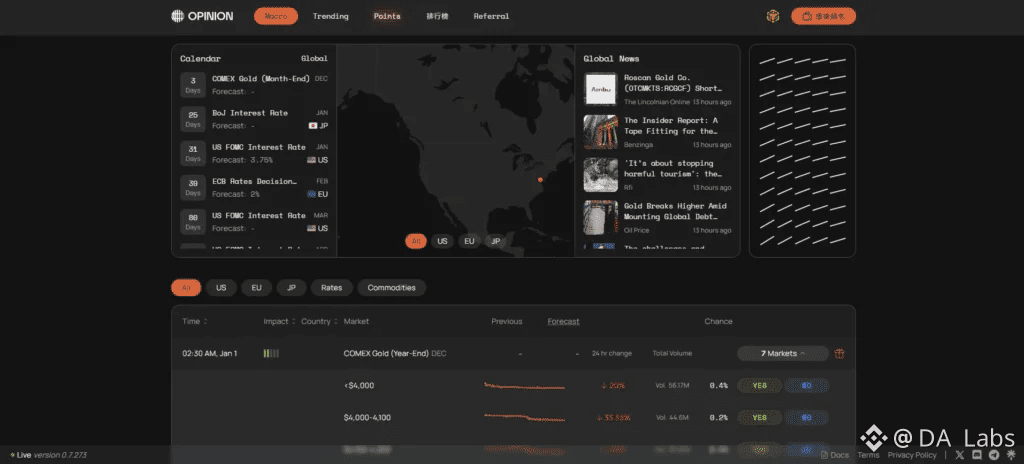
Task: Filter the map by US
Action: coord(442,241)
